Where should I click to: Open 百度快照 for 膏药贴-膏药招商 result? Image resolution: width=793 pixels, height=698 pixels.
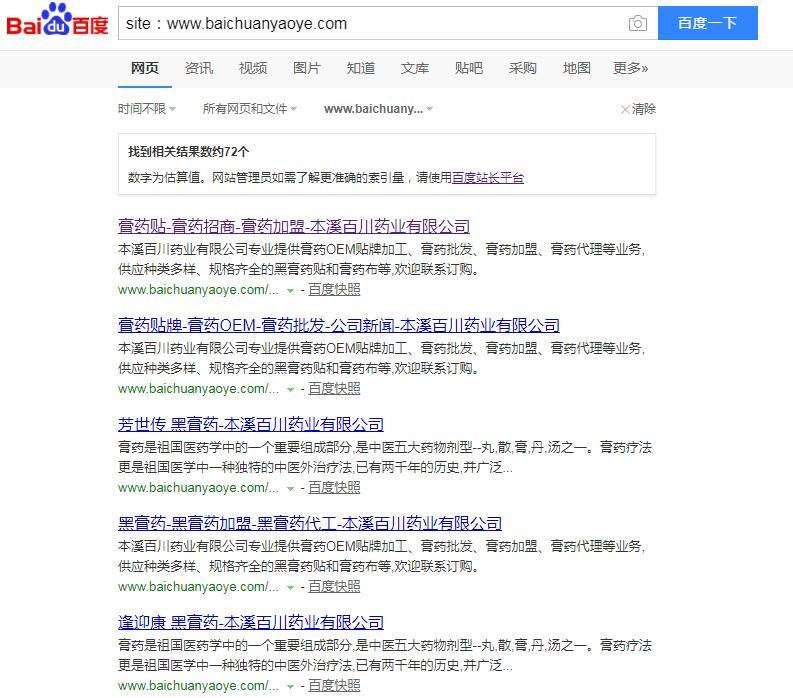[334, 290]
